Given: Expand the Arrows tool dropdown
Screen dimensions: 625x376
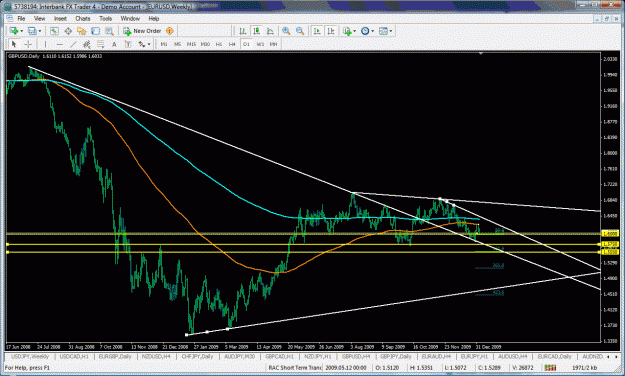Looking at the screenshot, I should 149,44.
